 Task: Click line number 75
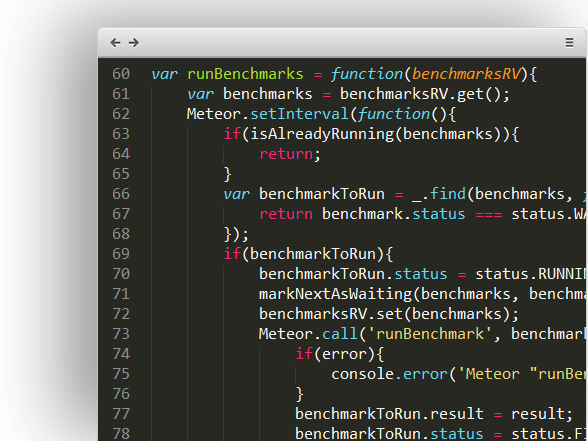coord(121,374)
